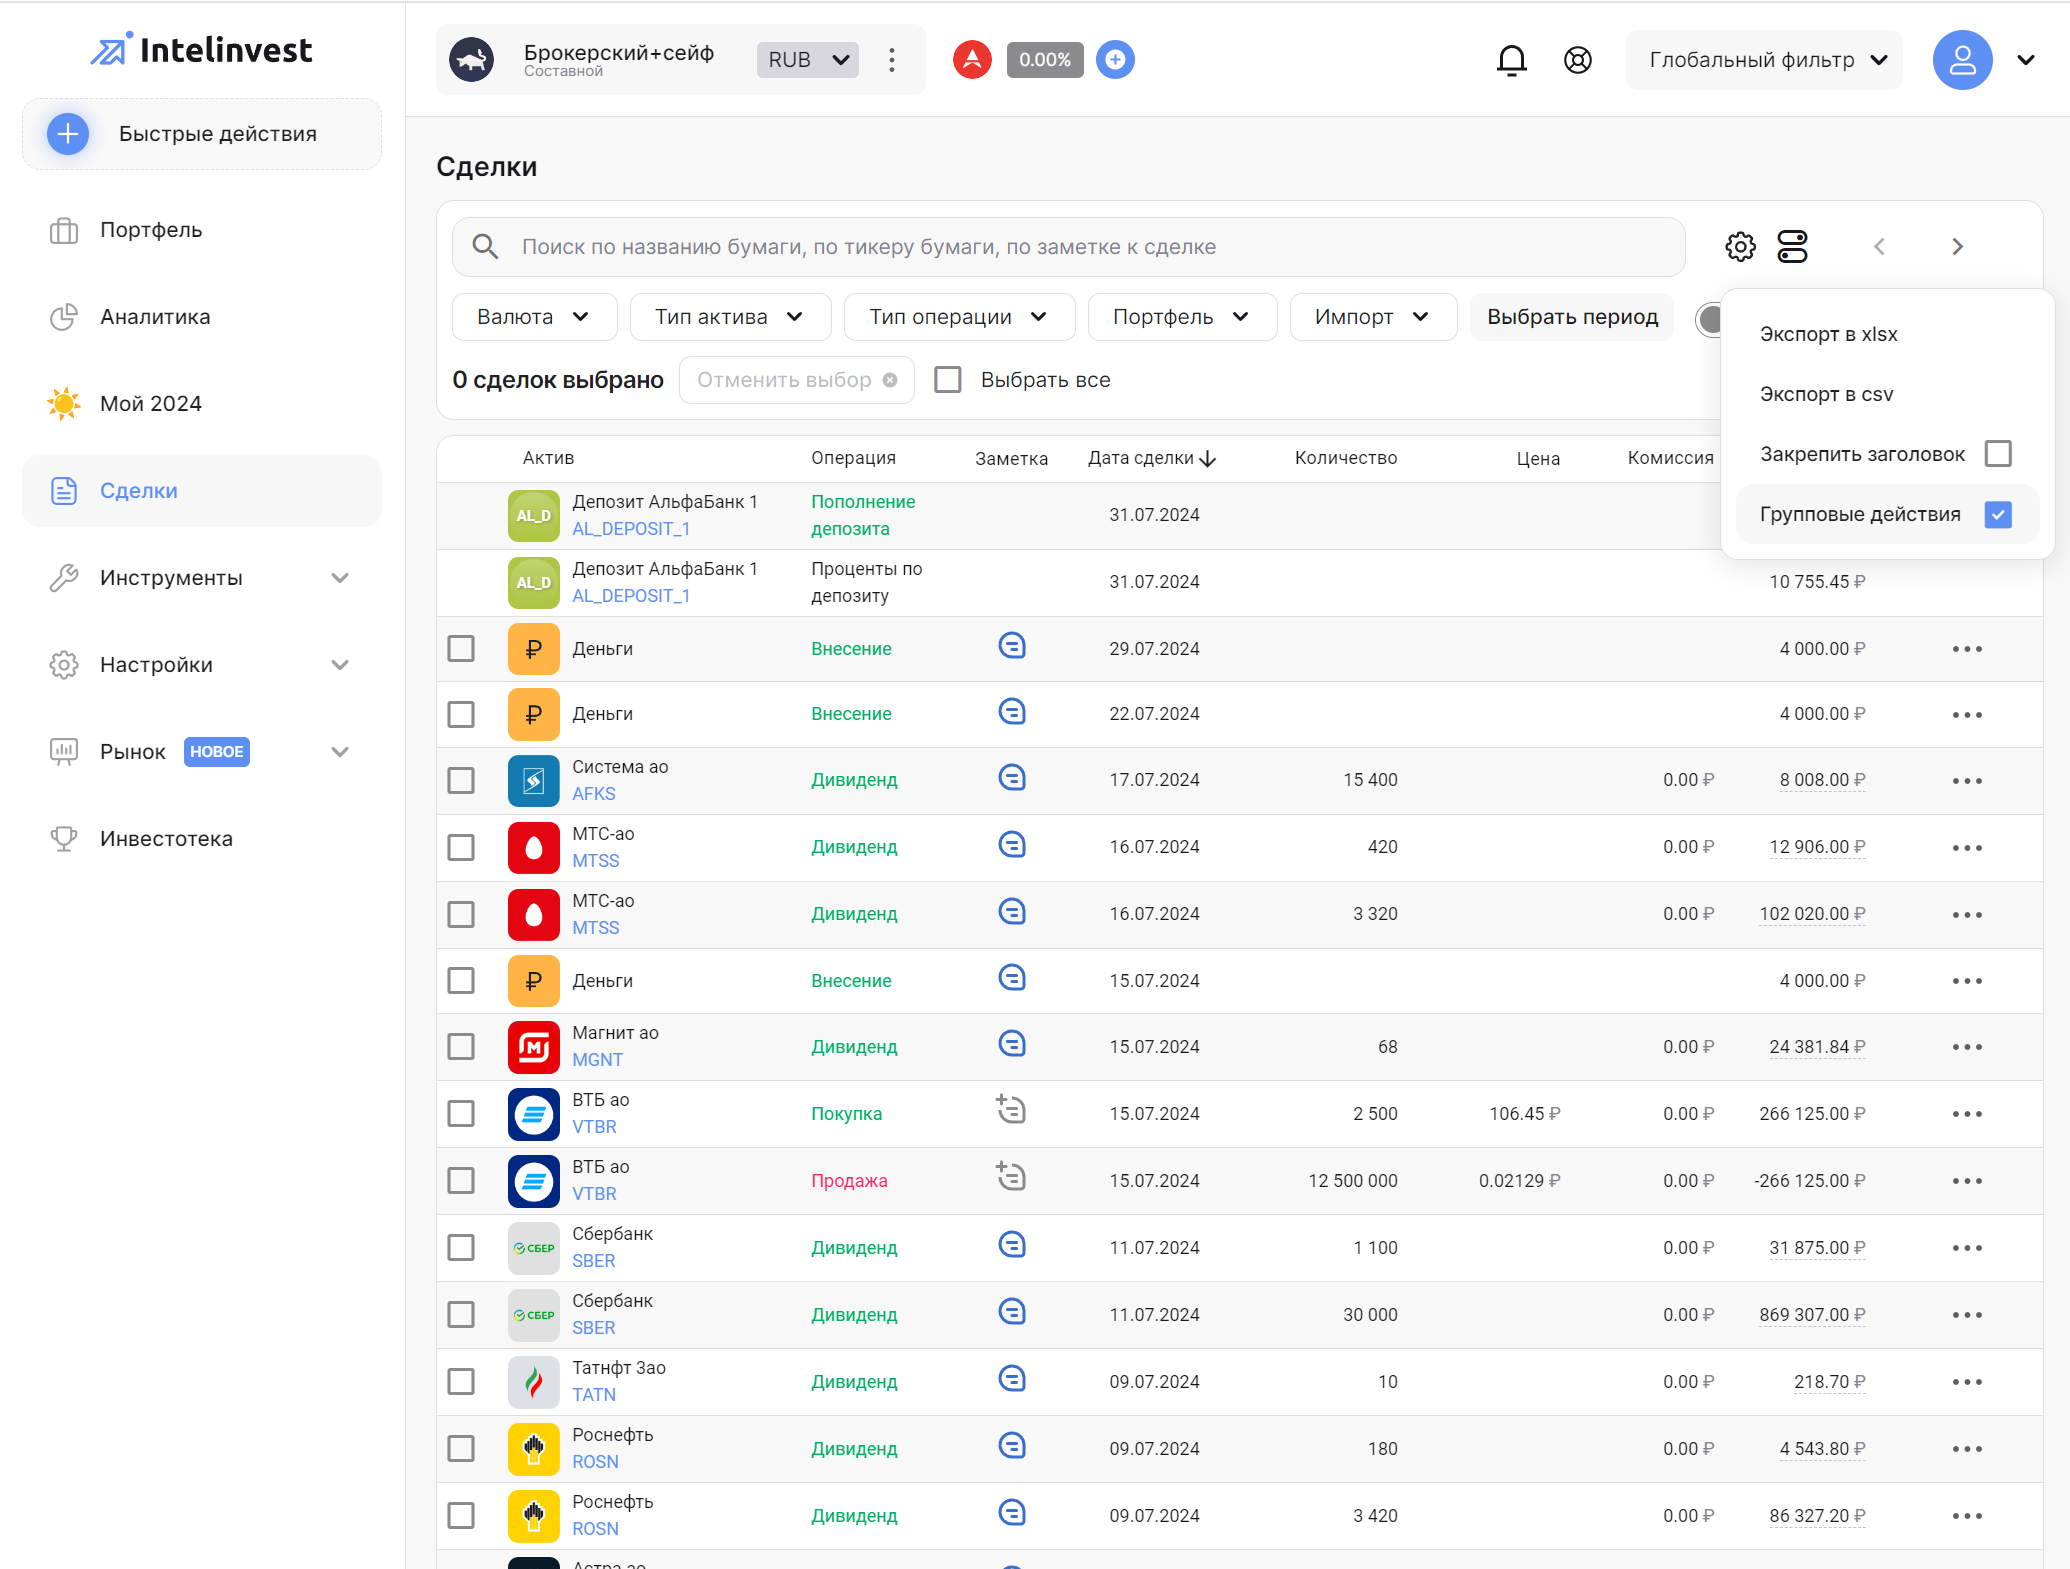Expand the Инструменты sidebar section

[340, 578]
